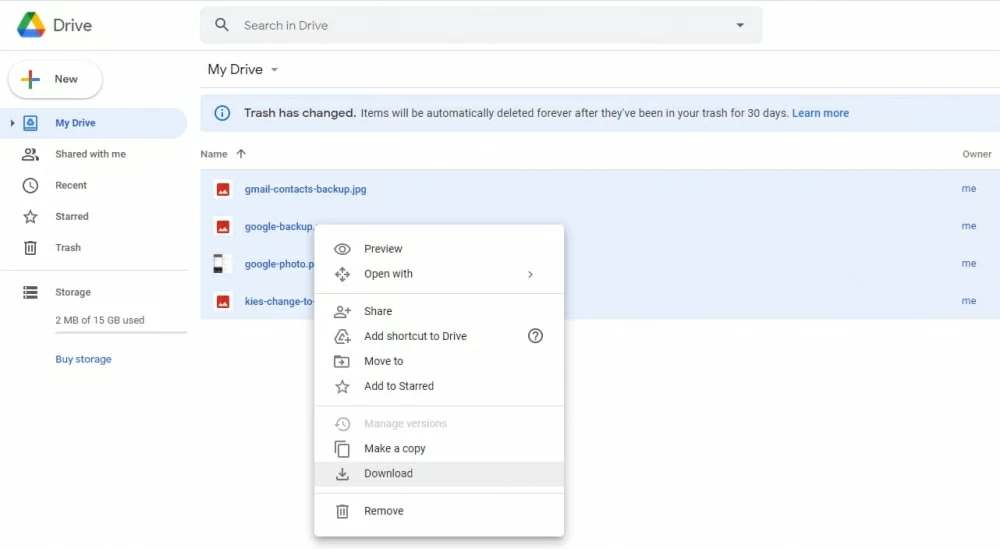Select Share in the context menu
1000x549 pixels.
(378, 311)
